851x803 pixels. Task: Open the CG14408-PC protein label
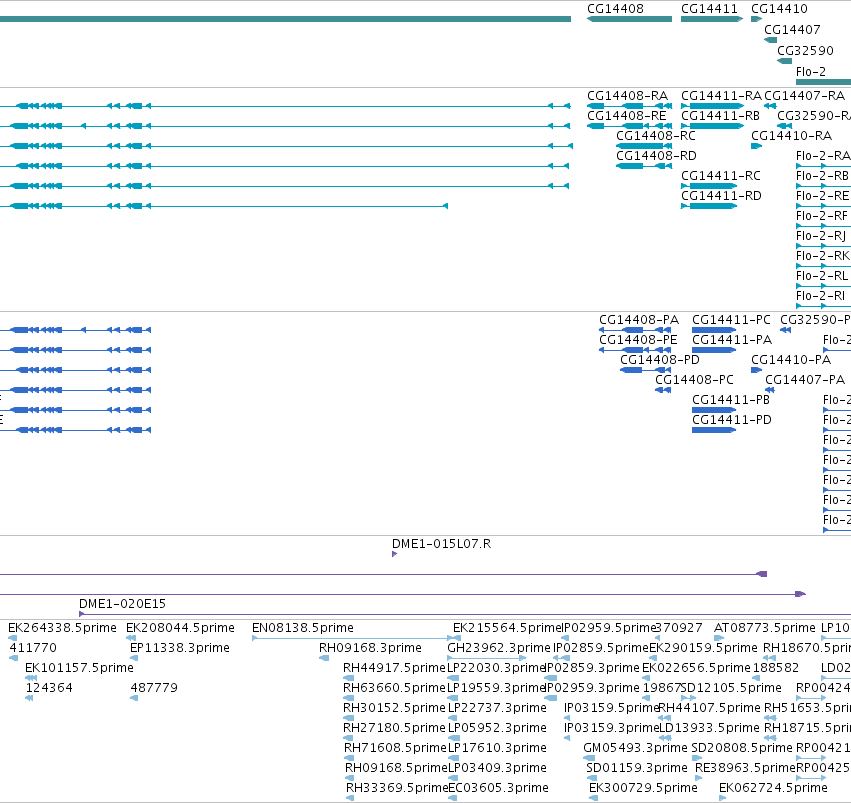[x=694, y=380]
